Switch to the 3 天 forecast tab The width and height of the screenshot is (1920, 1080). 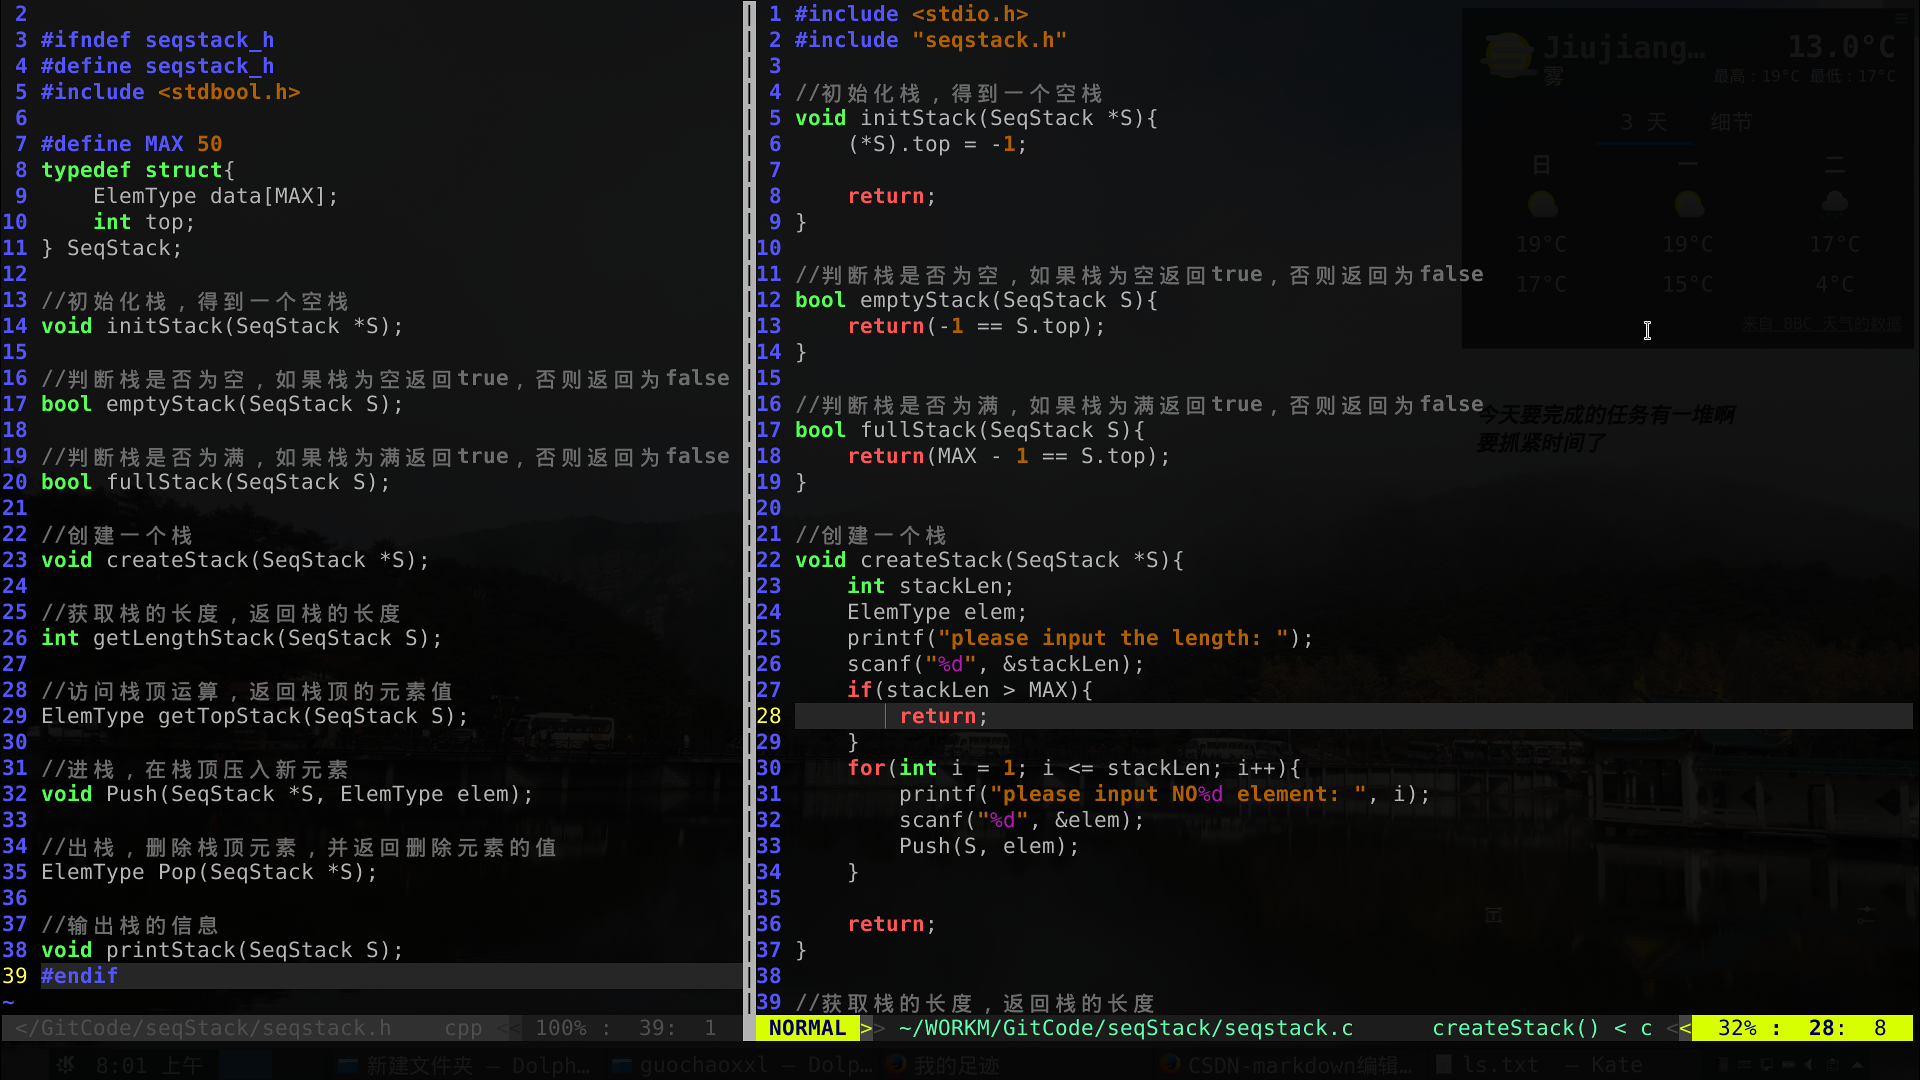pyautogui.click(x=1643, y=122)
